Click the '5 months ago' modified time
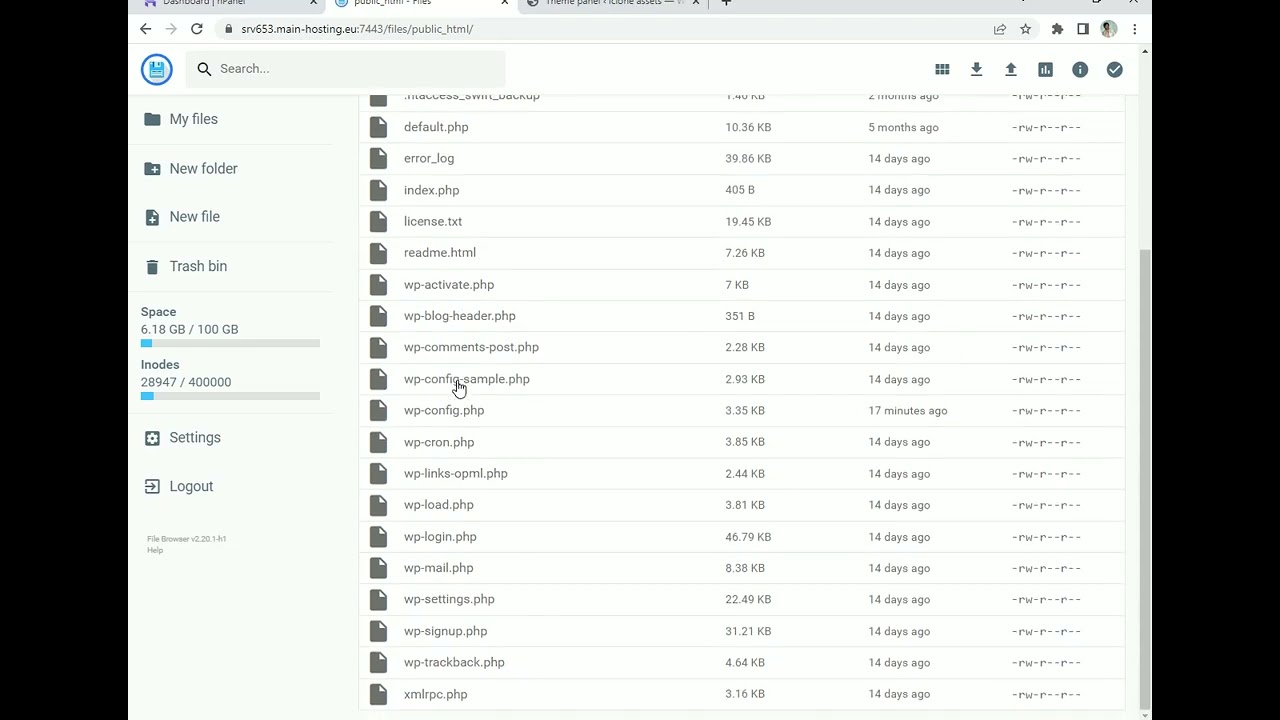This screenshot has width=1280, height=720. pyautogui.click(x=903, y=127)
